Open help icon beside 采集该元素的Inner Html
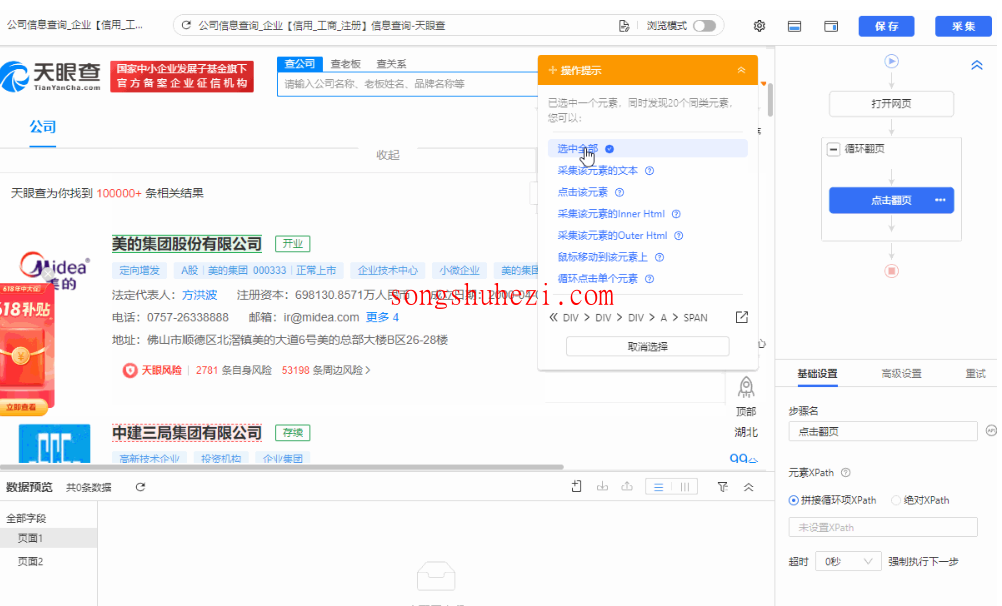This screenshot has width=1002, height=606. click(676, 214)
